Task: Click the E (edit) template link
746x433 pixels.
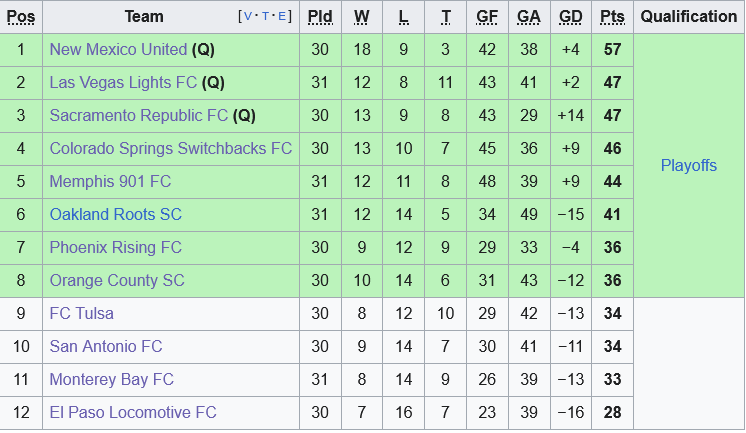Action: click(x=284, y=17)
